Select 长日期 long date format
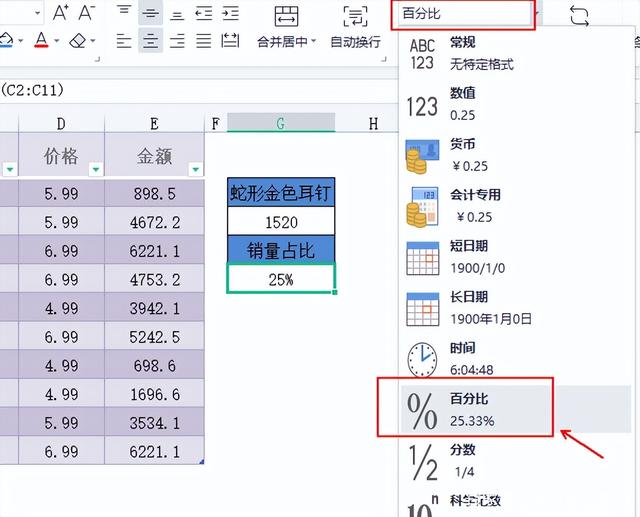 (x=516, y=308)
